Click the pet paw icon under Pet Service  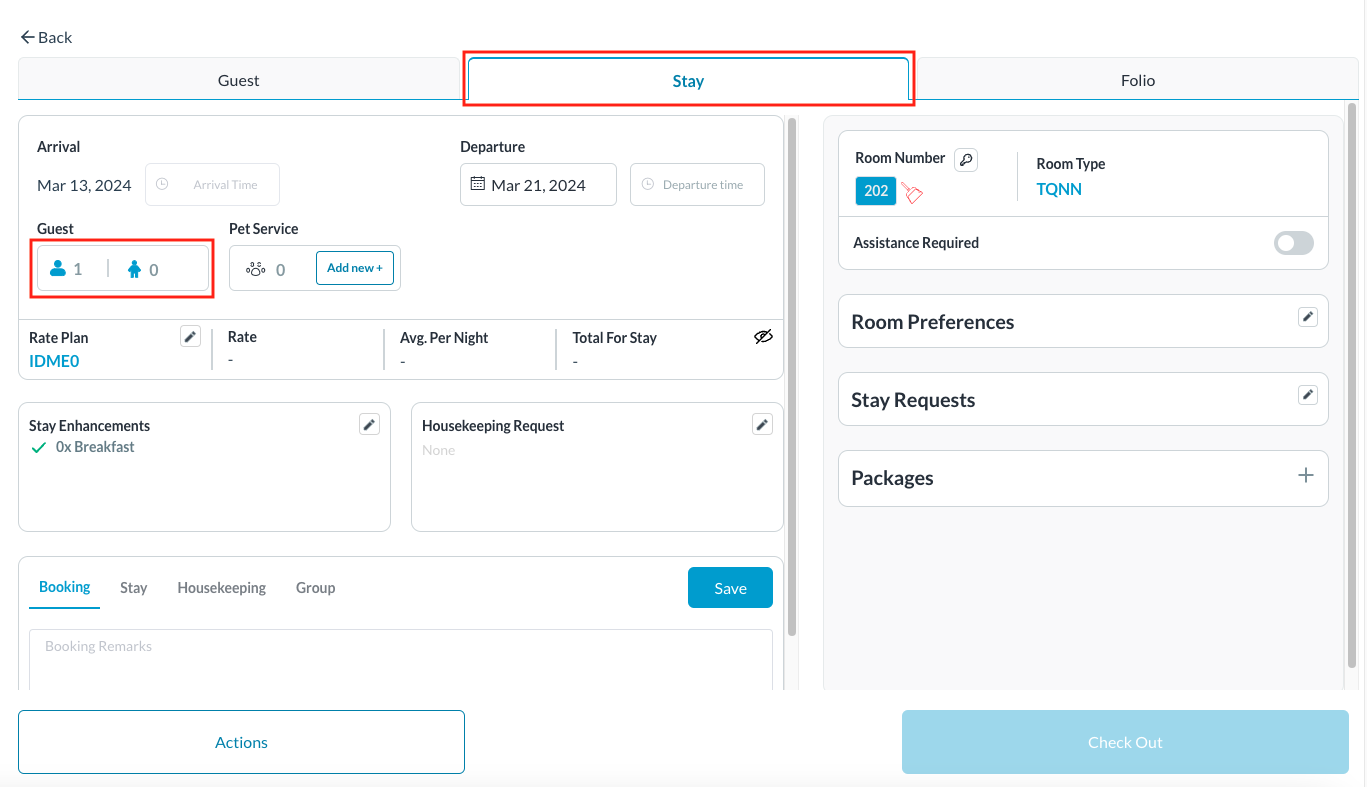[255, 269]
